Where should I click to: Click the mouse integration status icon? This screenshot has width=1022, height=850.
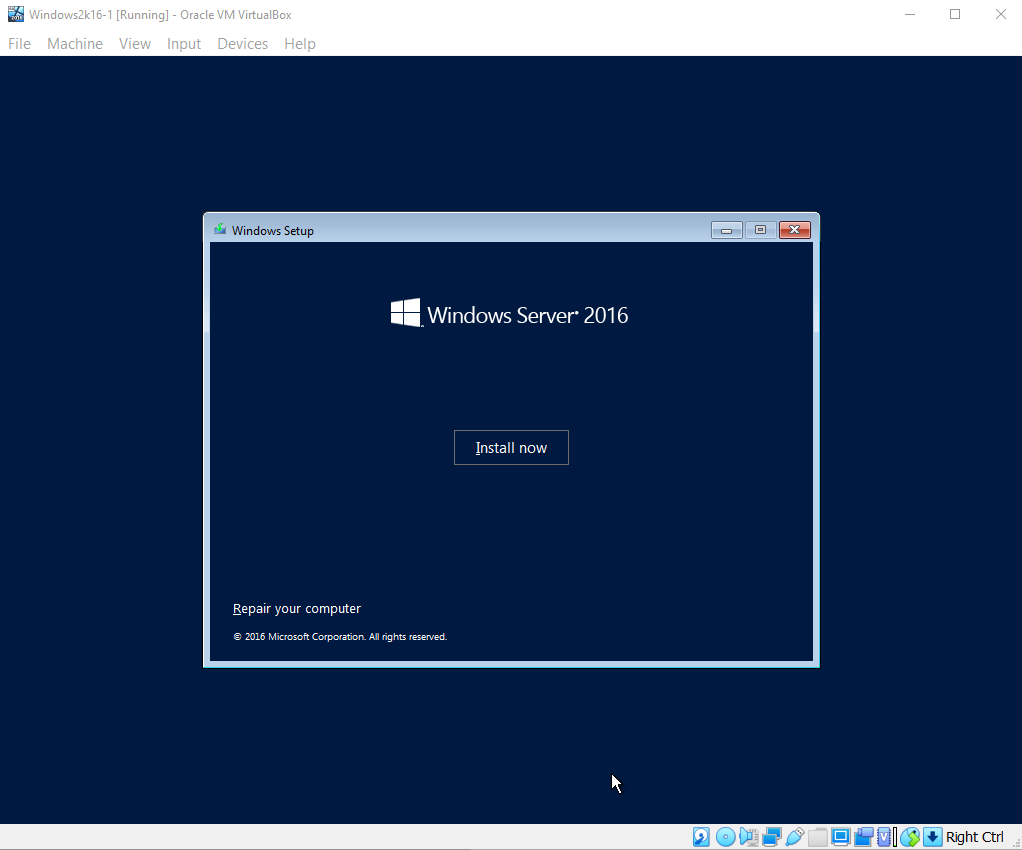(x=910, y=837)
